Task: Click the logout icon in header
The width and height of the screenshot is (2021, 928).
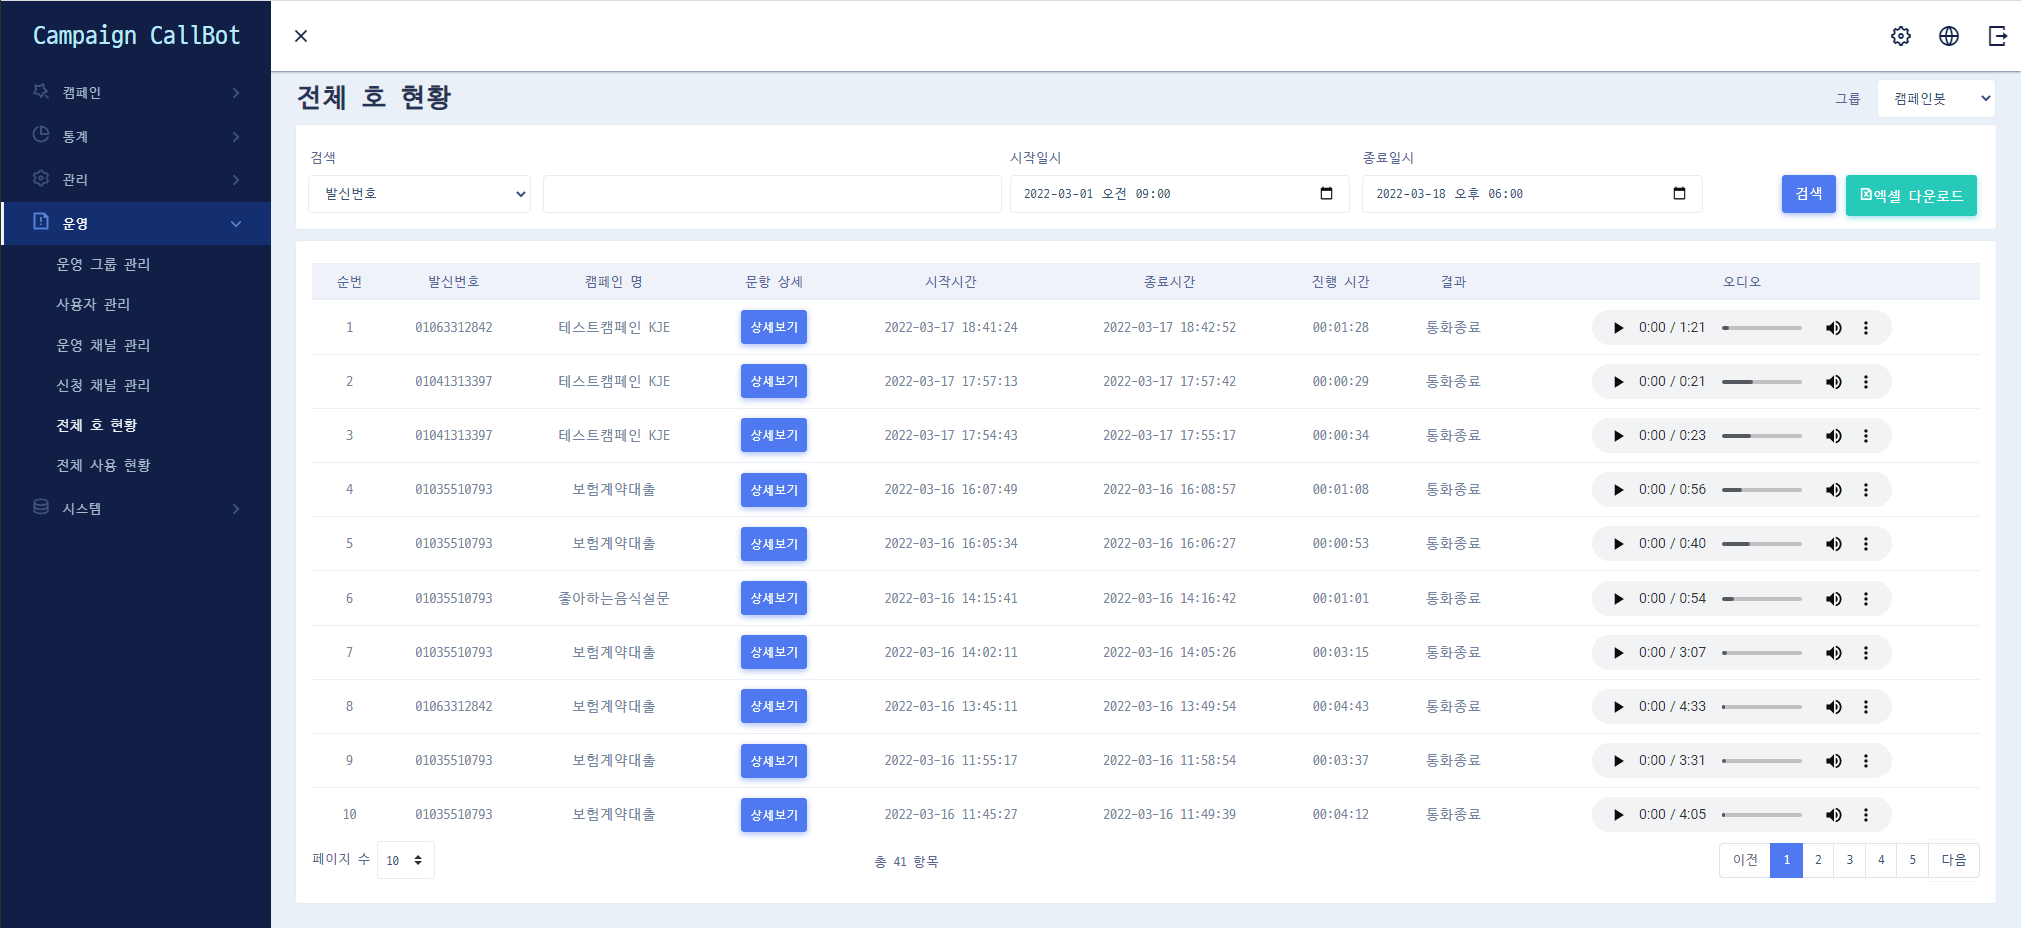Action: point(1997,36)
